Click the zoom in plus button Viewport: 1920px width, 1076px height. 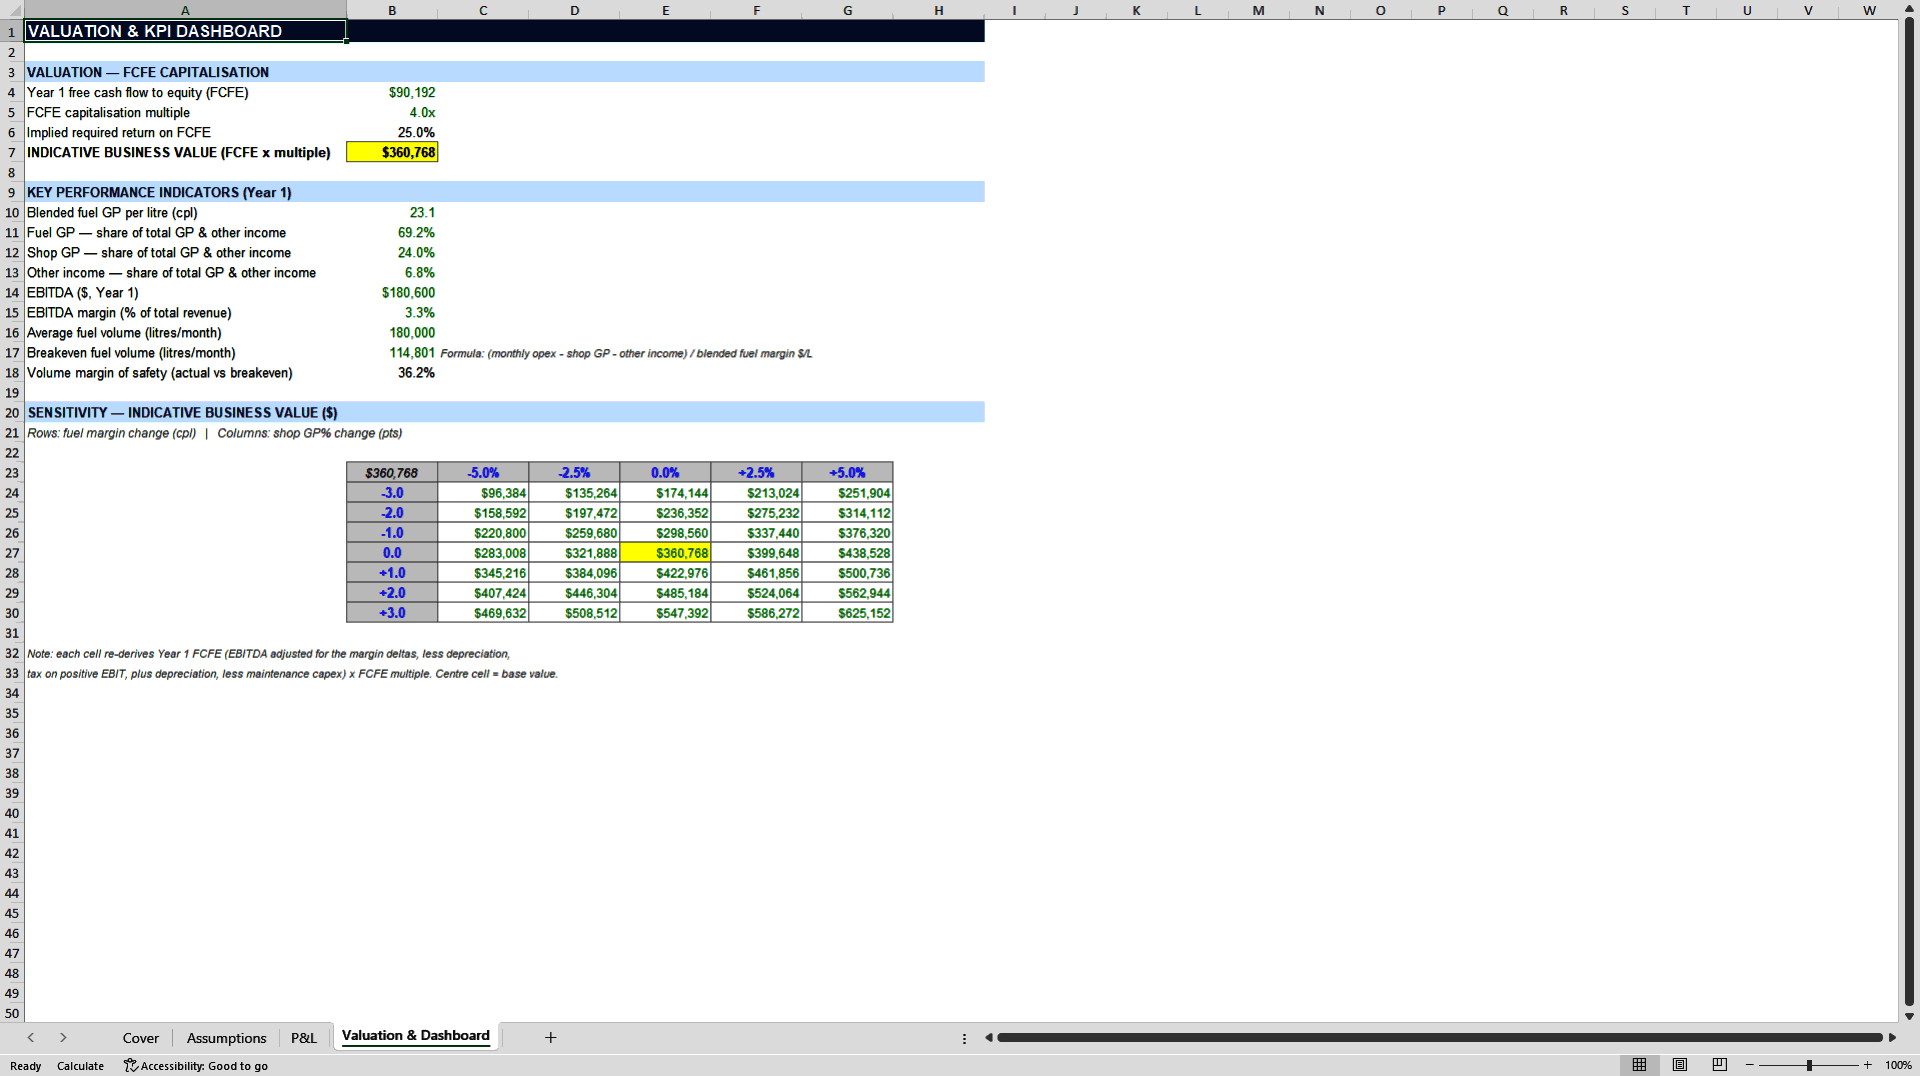click(x=1867, y=1065)
